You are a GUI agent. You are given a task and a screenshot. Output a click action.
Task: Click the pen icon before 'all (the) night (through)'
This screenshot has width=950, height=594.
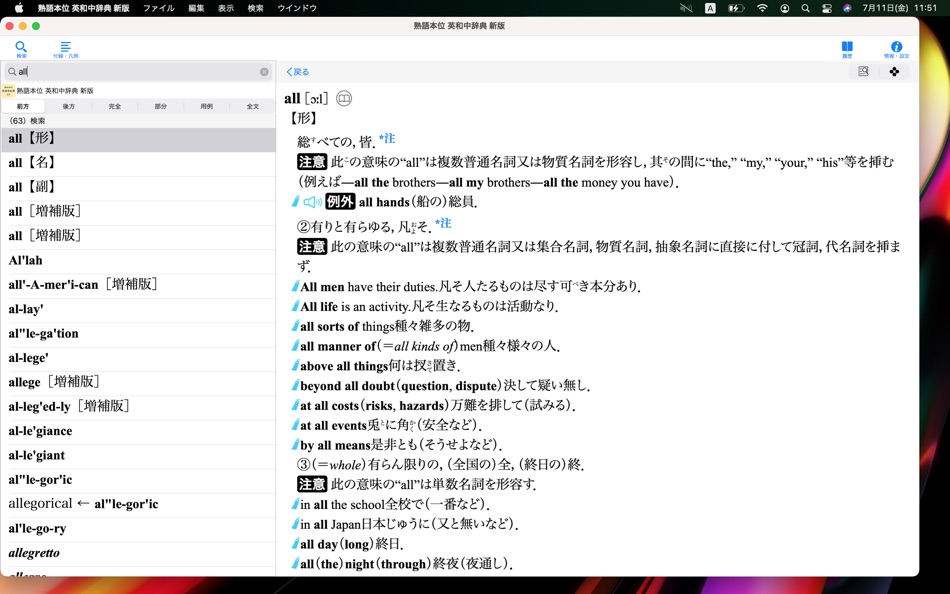(295, 564)
